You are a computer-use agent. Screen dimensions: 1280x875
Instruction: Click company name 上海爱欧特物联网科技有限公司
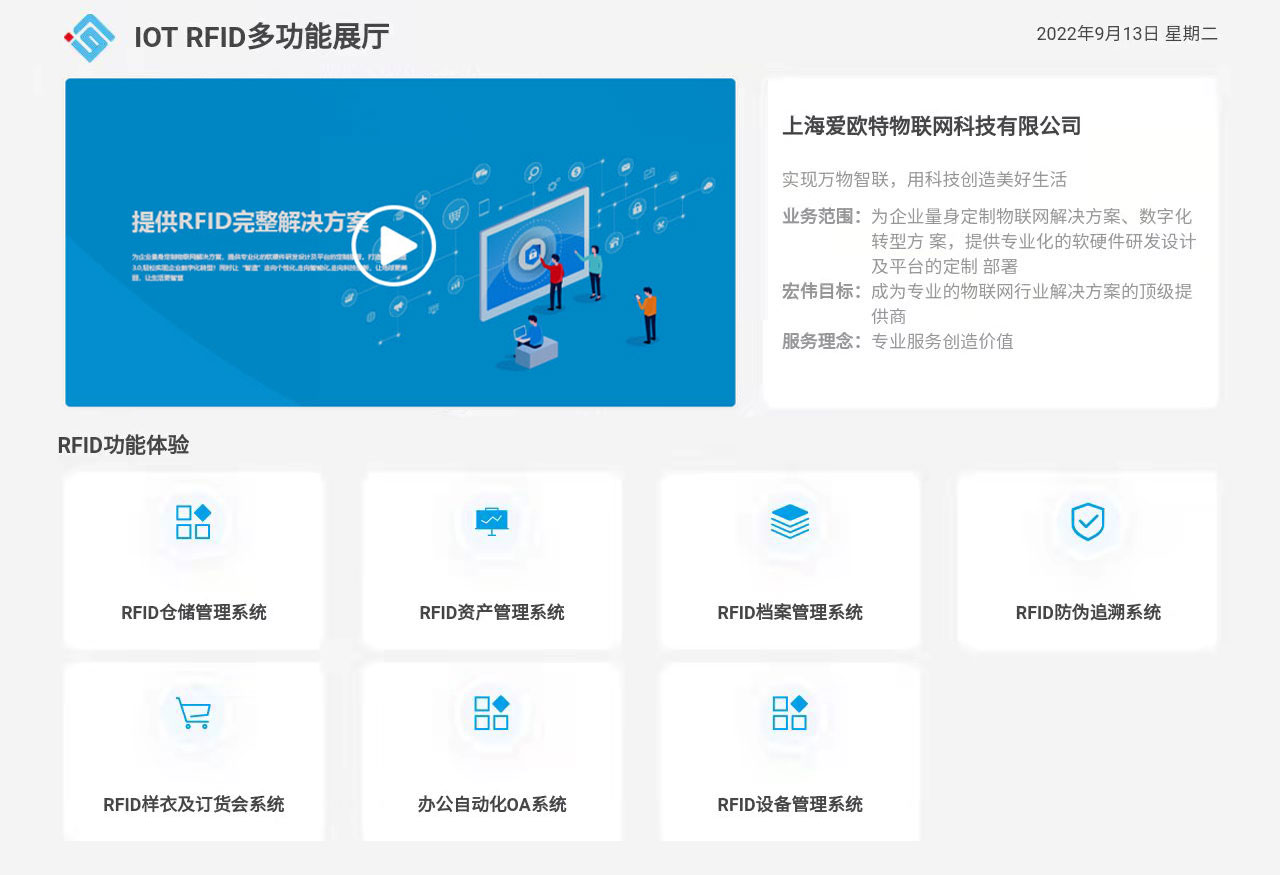(x=932, y=126)
